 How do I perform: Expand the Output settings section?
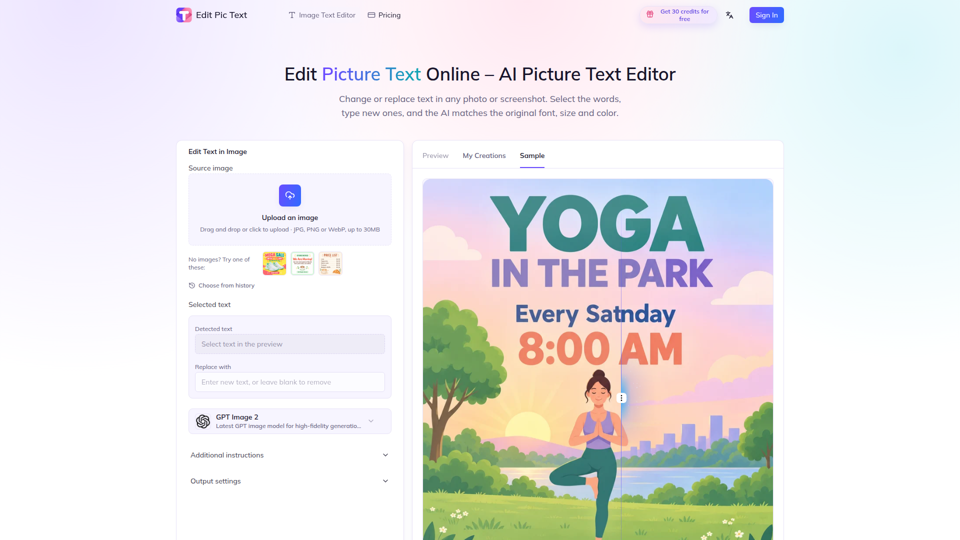tap(290, 481)
